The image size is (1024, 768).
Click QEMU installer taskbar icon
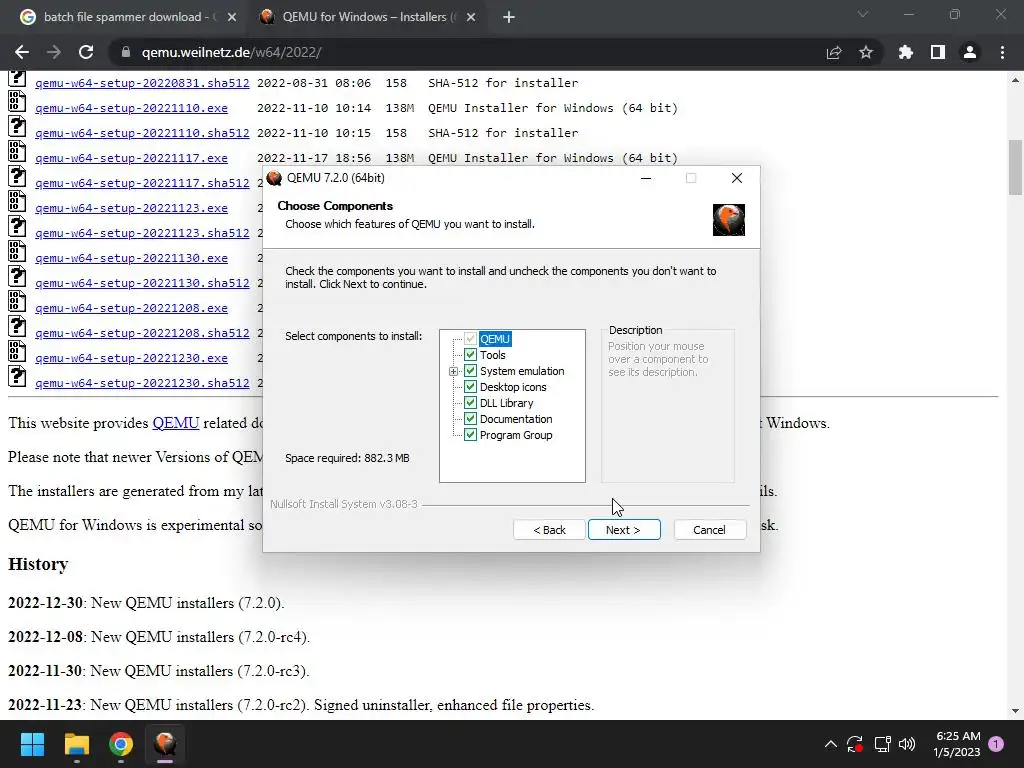click(x=165, y=744)
